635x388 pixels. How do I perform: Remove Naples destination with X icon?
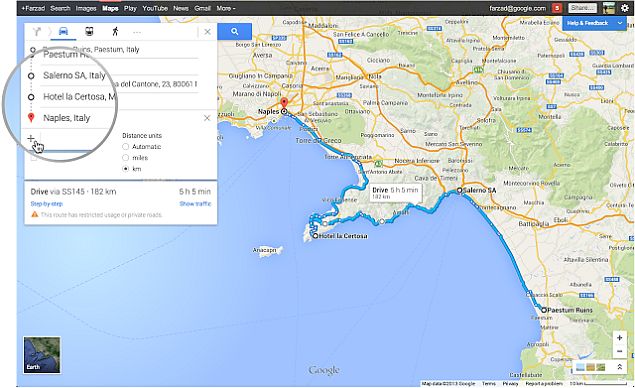207,118
